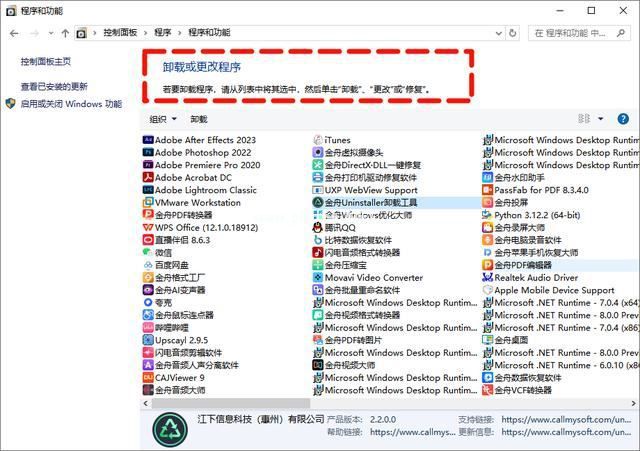
Task: Select the Realtek Audio Driver icon
Action: click(x=487, y=278)
